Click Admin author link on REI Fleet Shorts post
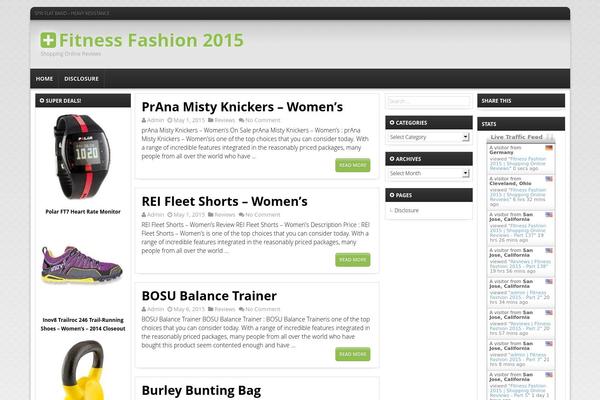 click(155, 215)
